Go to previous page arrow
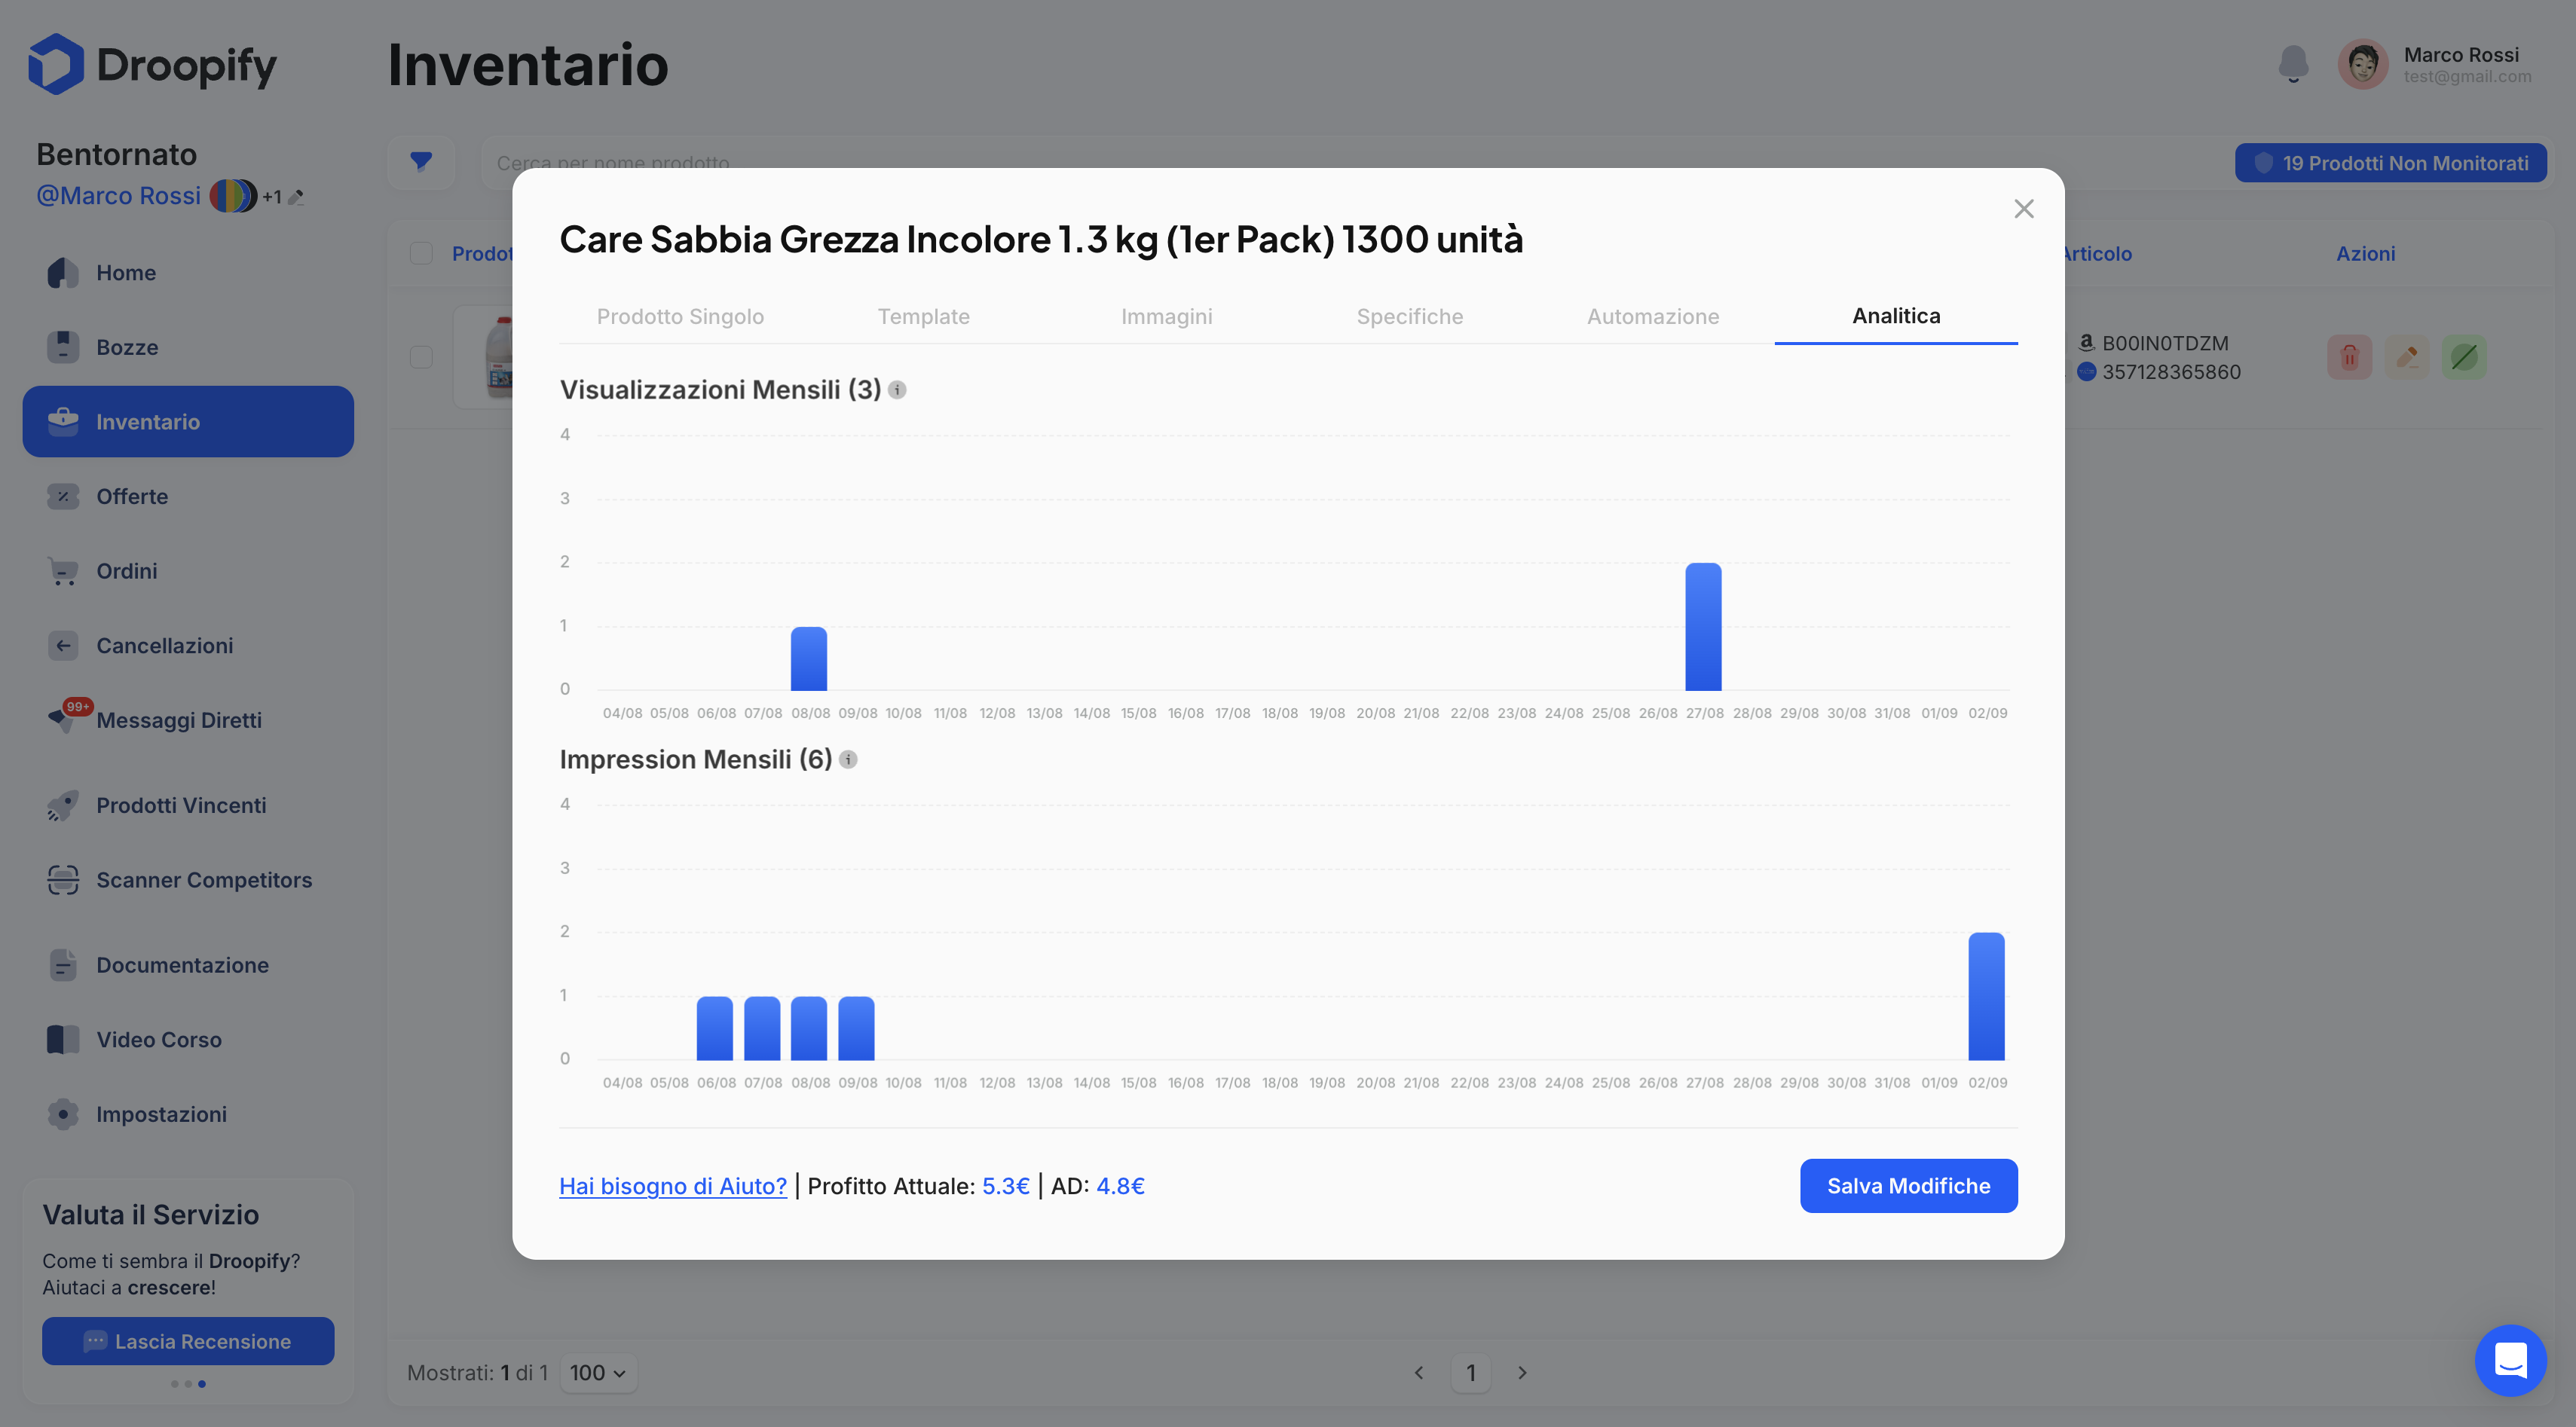 click(x=1419, y=1373)
